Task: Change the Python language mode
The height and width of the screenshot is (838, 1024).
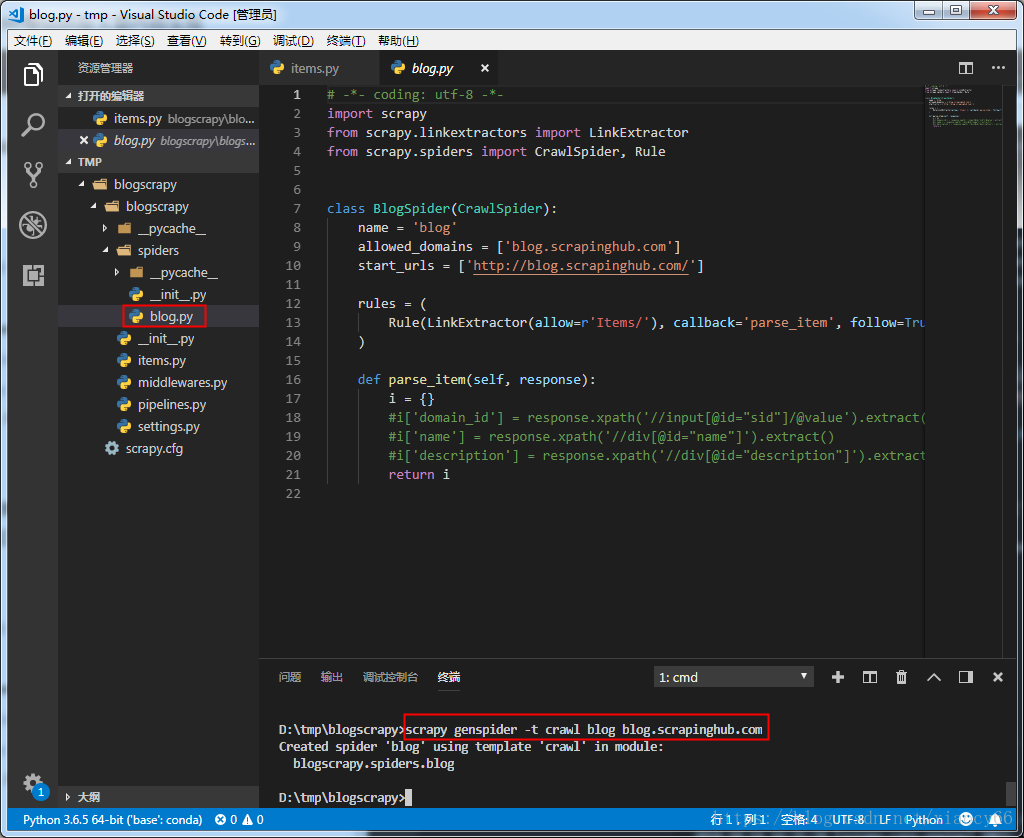Action: (x=923, y=820)
